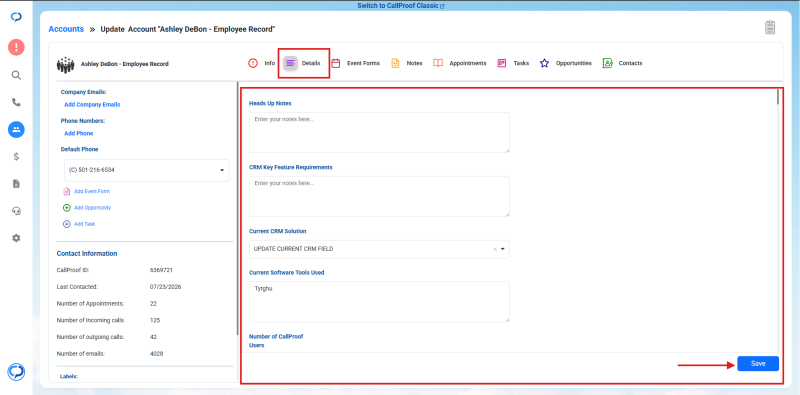Click the Contact Information heading
The width and height of the screenshot is (800, 395).
[x=87, y=254]
